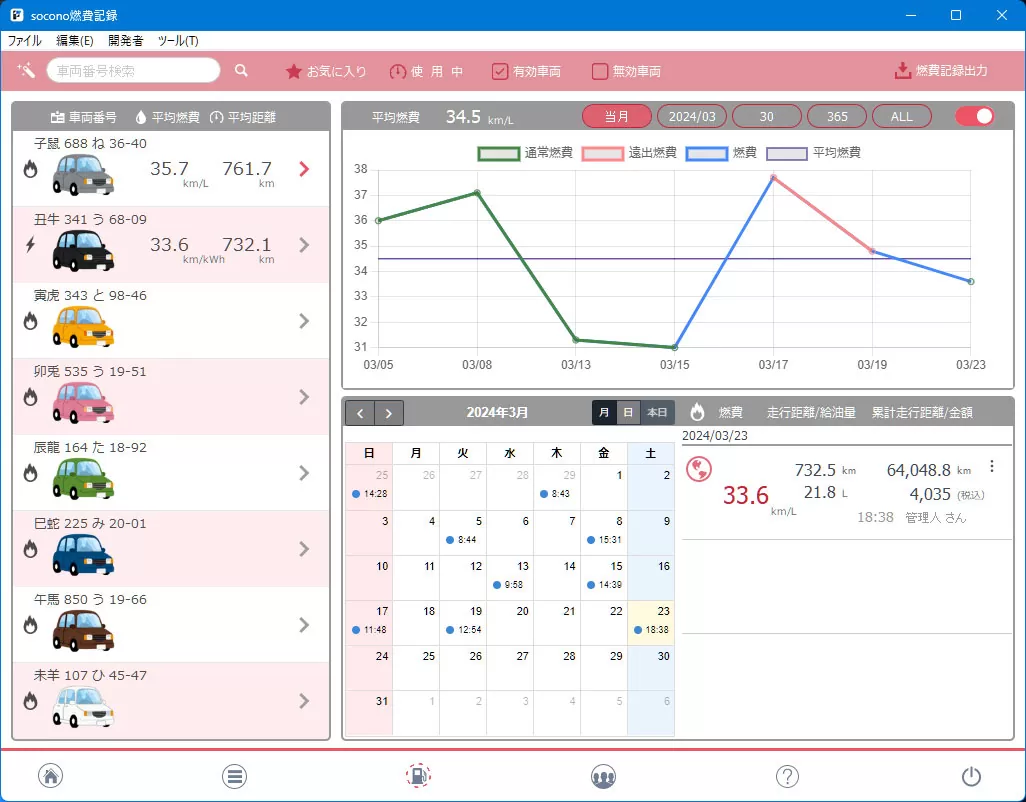Select the ALL period button

point(902,116)
